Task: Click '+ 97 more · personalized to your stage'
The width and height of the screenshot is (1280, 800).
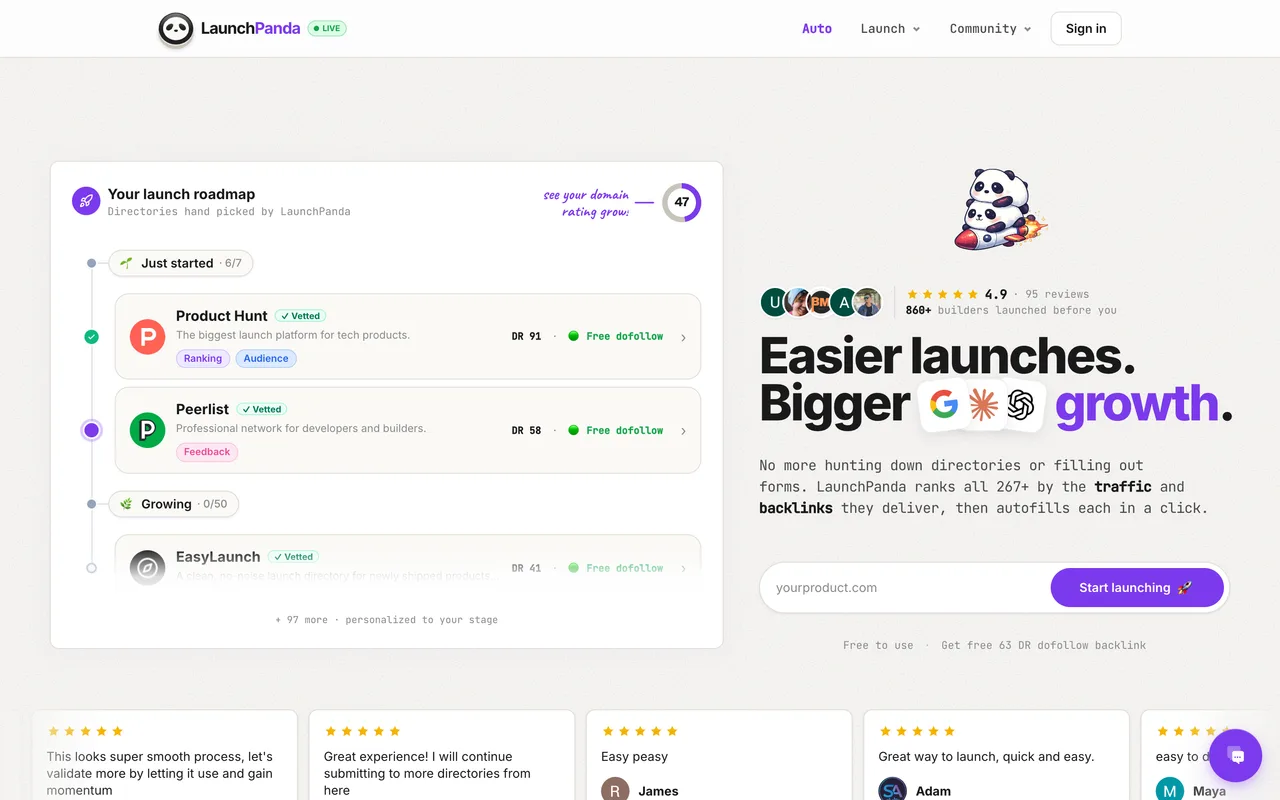Action: 386,620
